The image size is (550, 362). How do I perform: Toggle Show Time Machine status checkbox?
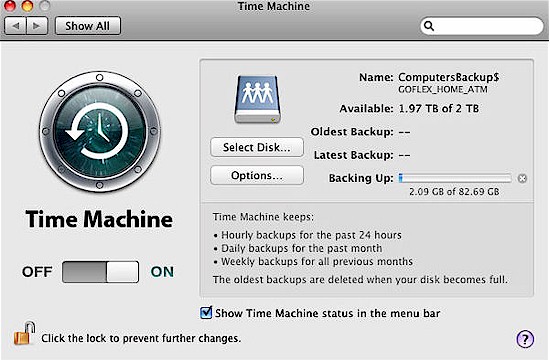tap(206, 313)
